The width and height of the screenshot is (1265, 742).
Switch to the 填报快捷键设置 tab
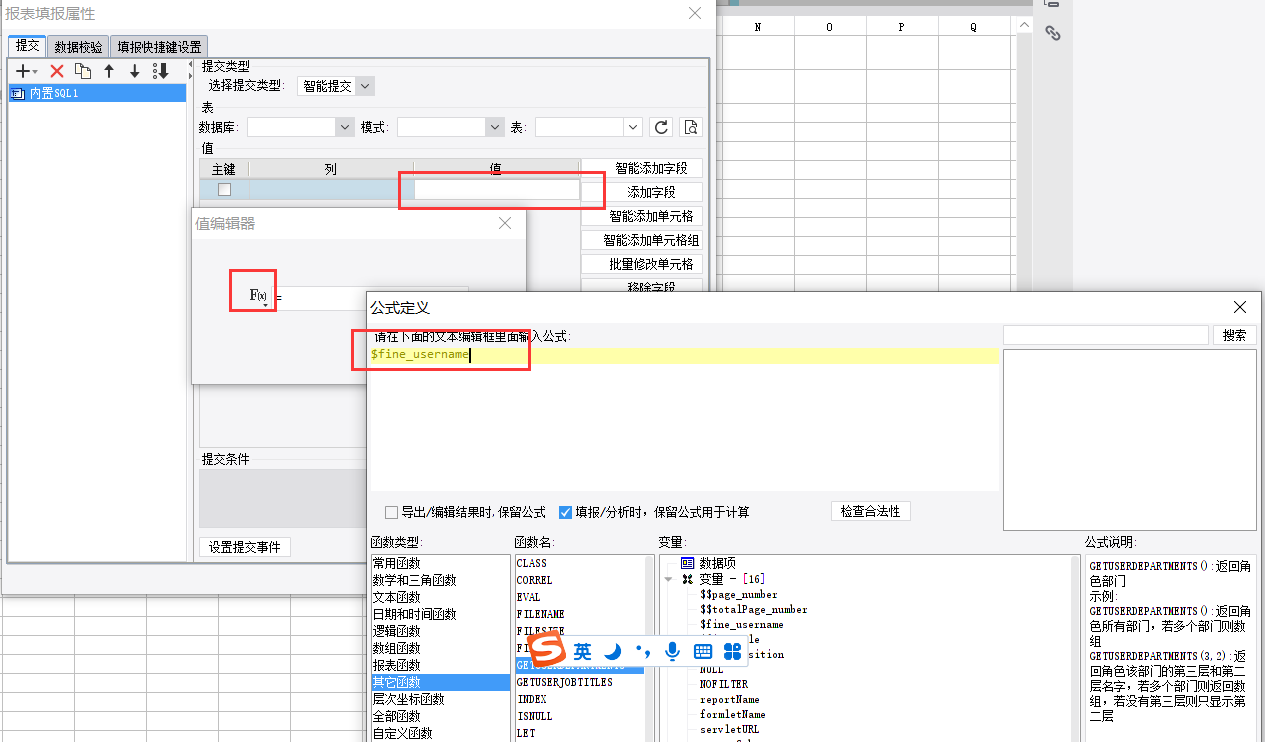click(159, 47)
